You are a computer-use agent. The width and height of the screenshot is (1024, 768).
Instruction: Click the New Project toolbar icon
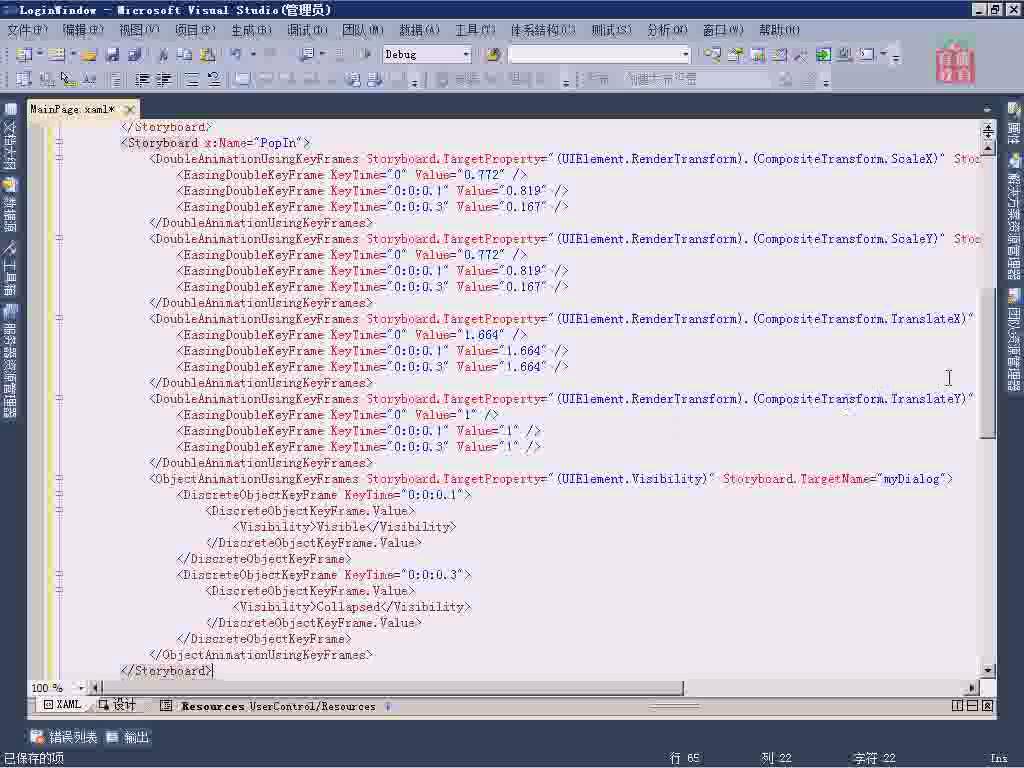coord(24,55)
